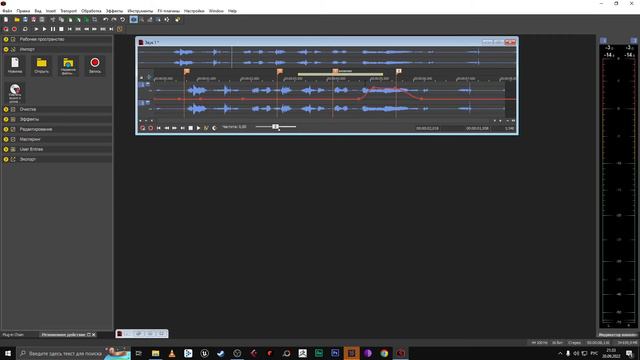Click the Новинка import button
Image resolution: width=640 pixels, height=360 pixels.
[x=15, y=65]
